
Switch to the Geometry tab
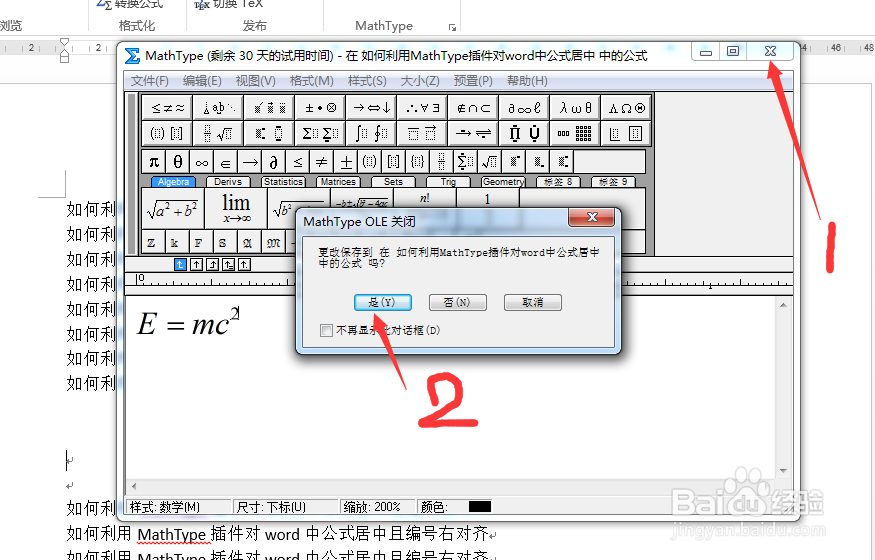click(x=503, y=182)
